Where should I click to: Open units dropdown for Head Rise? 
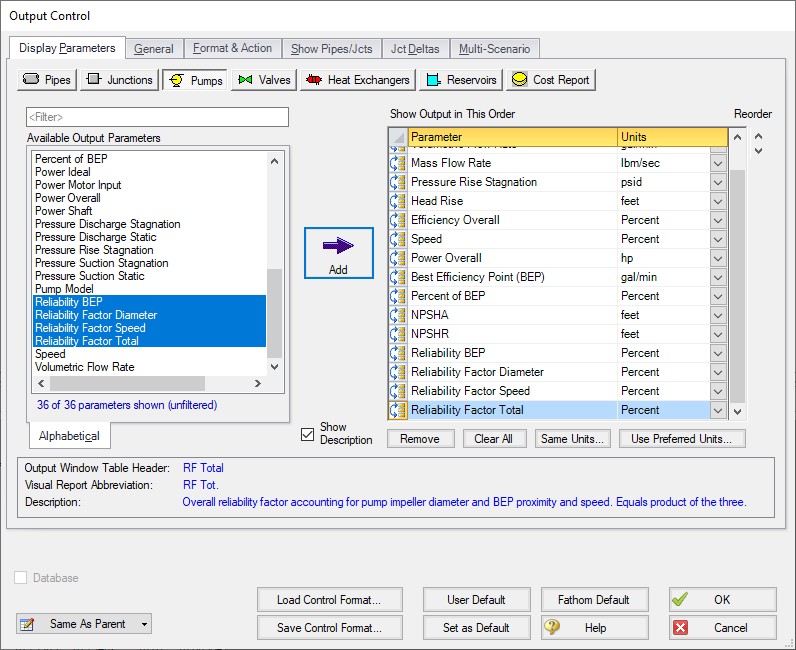point(718,202)
